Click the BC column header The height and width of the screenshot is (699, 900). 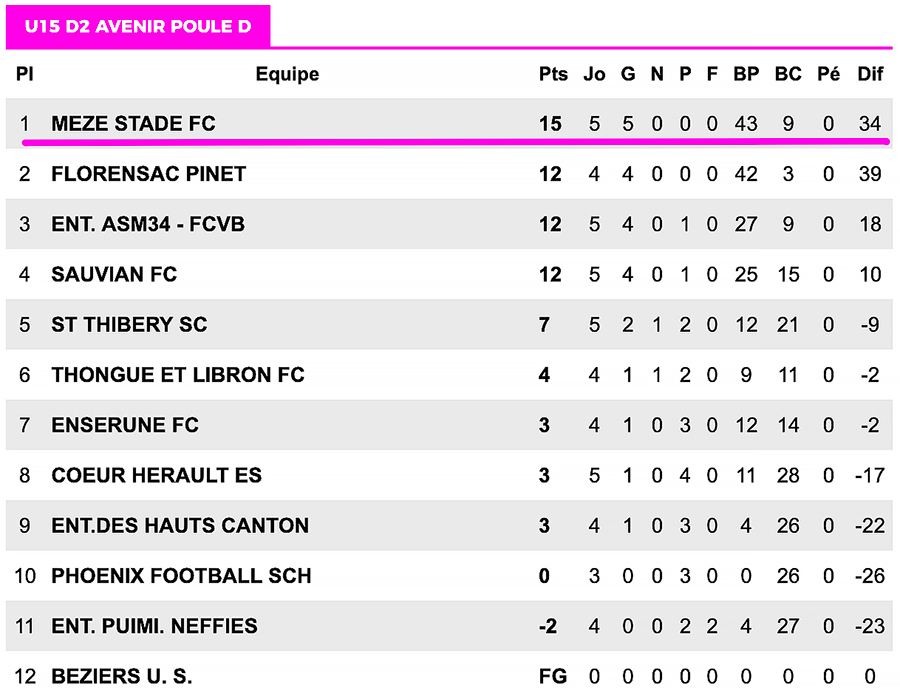(x=788, y=74)
